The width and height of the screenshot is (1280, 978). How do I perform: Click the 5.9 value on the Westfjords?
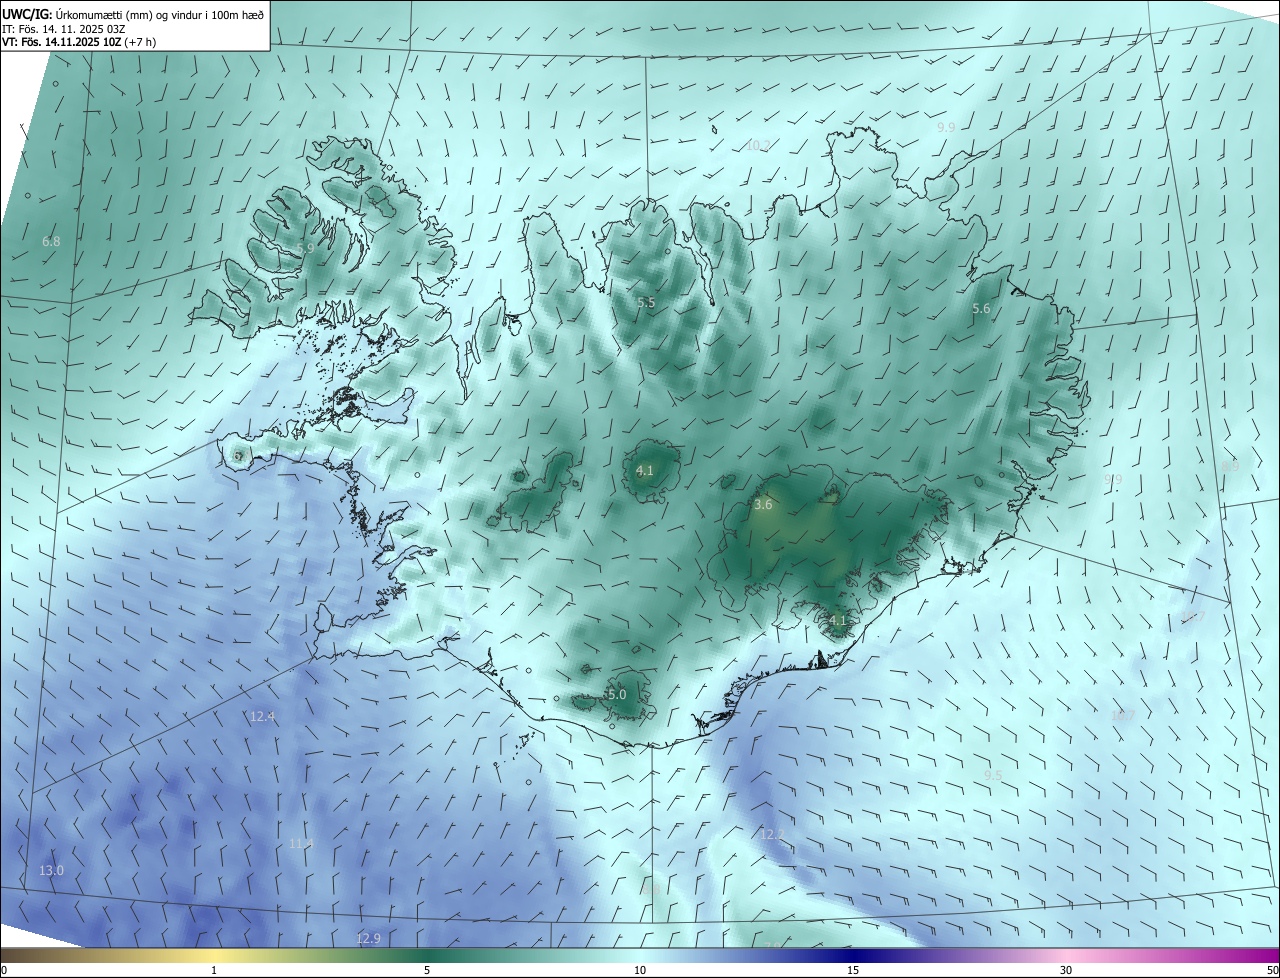pos(306,248)
